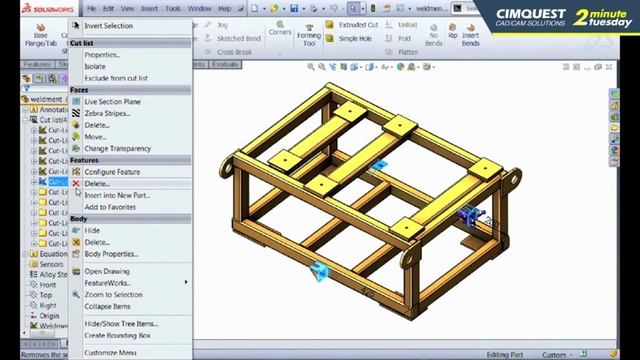
Task: Click the Save floppy disk icon
Action: point(294,8)
